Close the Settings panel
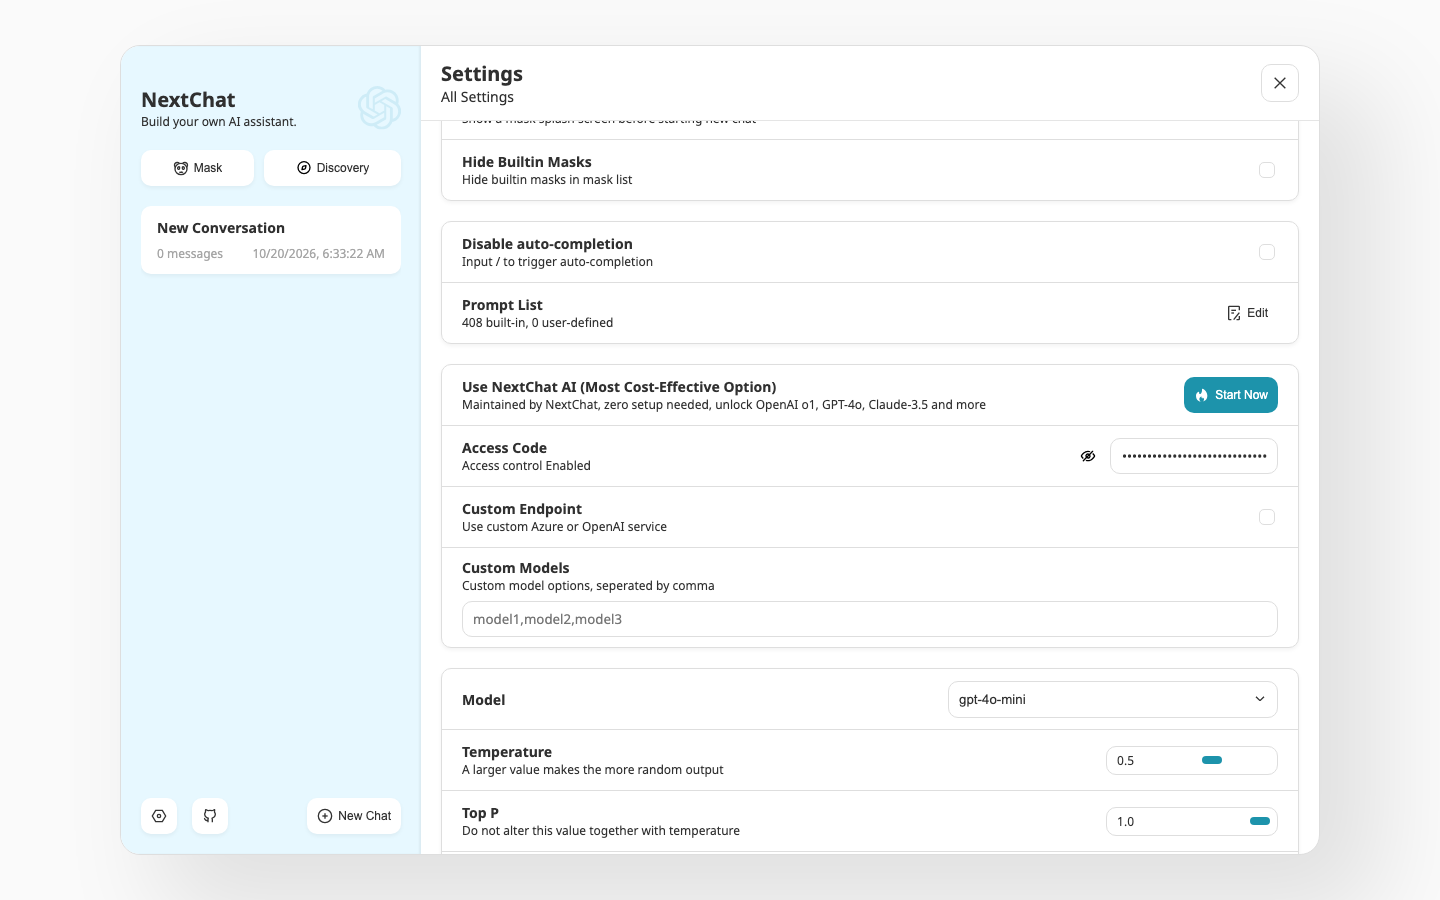Screen dimensions: 1440x900 (1280, 83)
